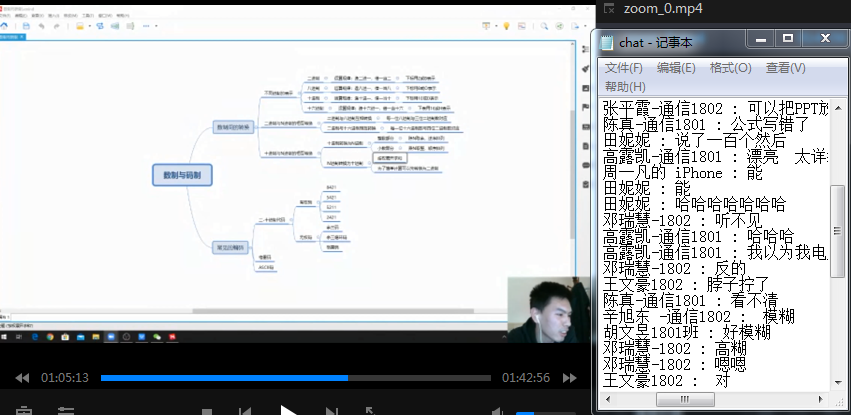Click the Windows Start button in the video
Viewport: 851px width, 415px height.
tap(4, 337)
